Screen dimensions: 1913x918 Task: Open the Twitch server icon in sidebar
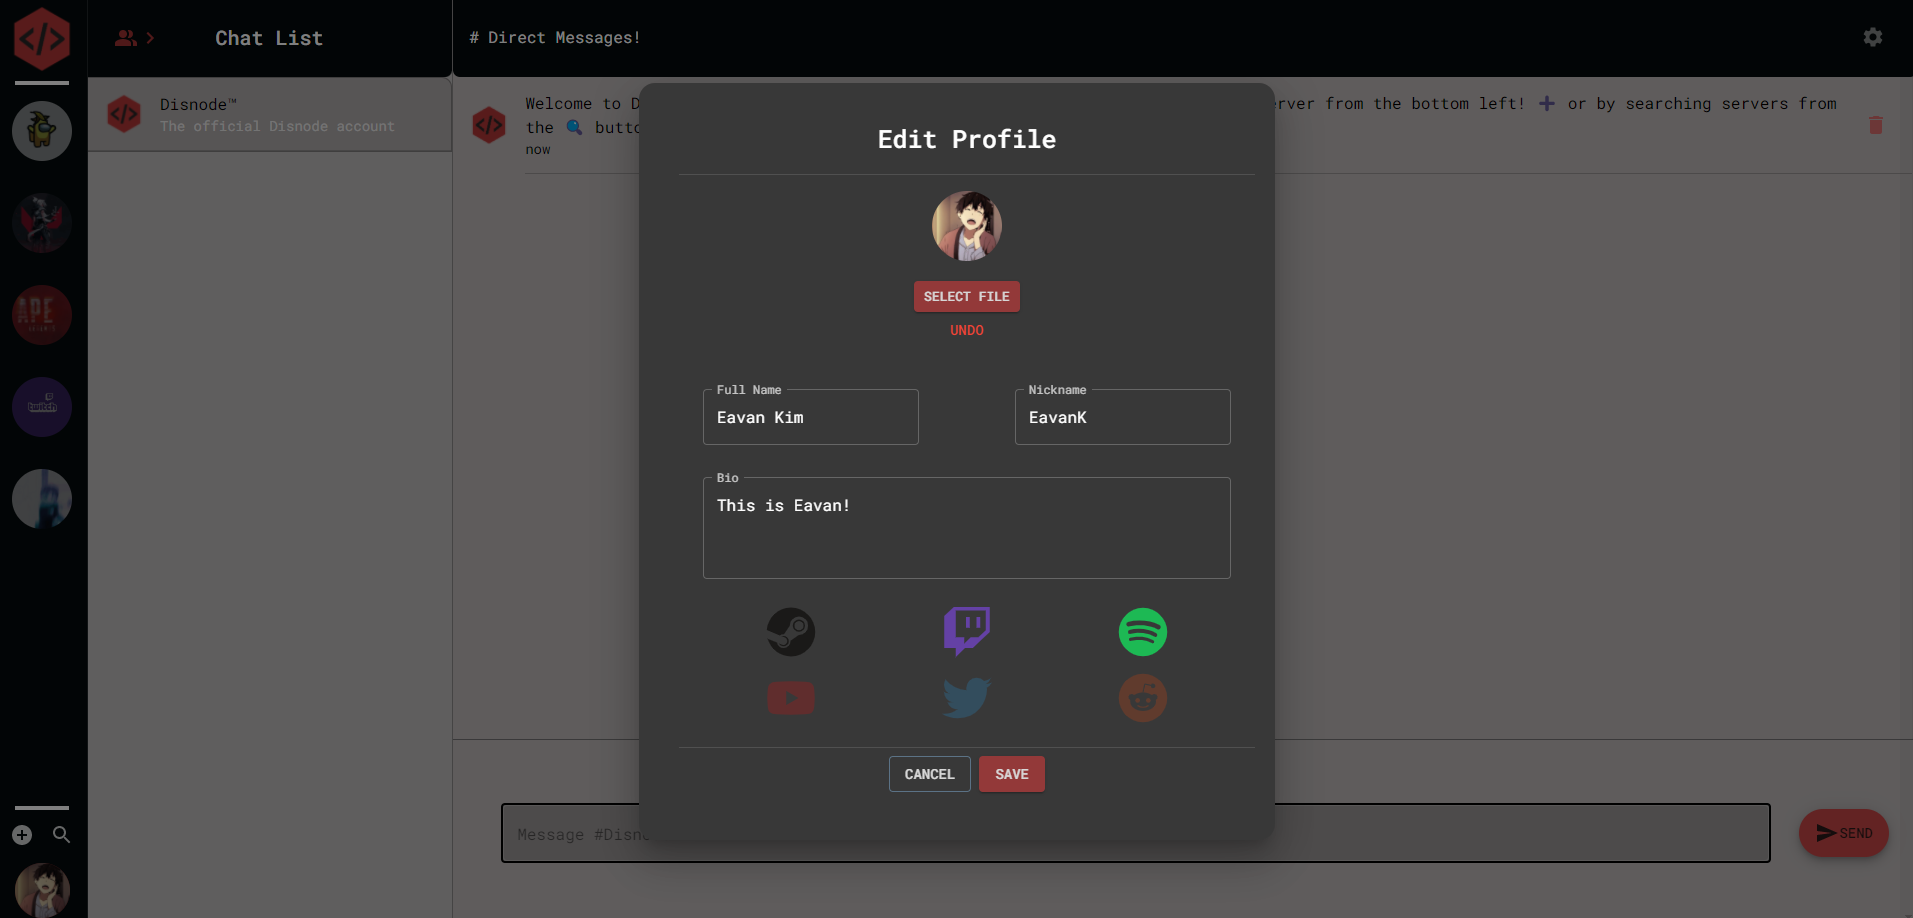(x=42, y=407)
